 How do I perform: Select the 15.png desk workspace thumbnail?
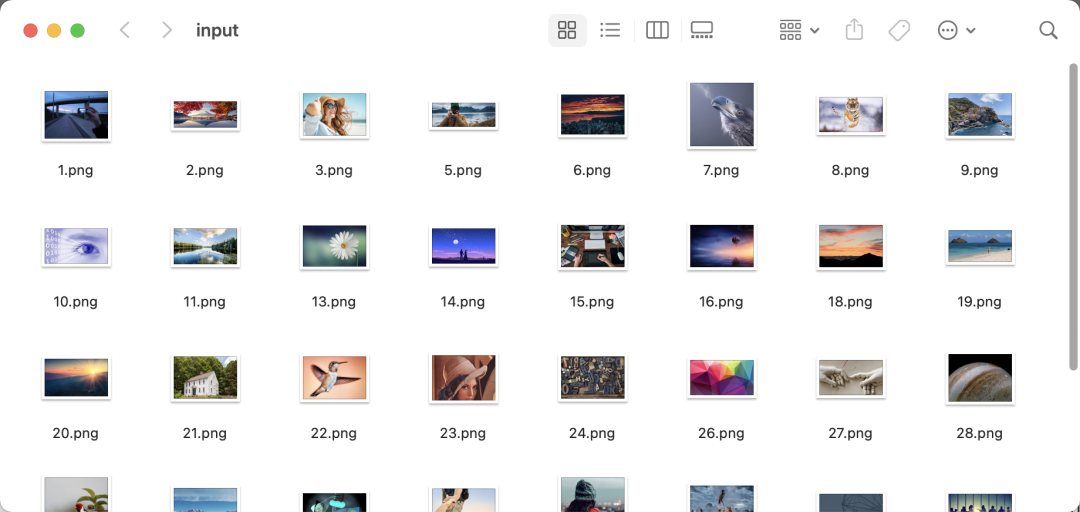(x=592, y=247)
